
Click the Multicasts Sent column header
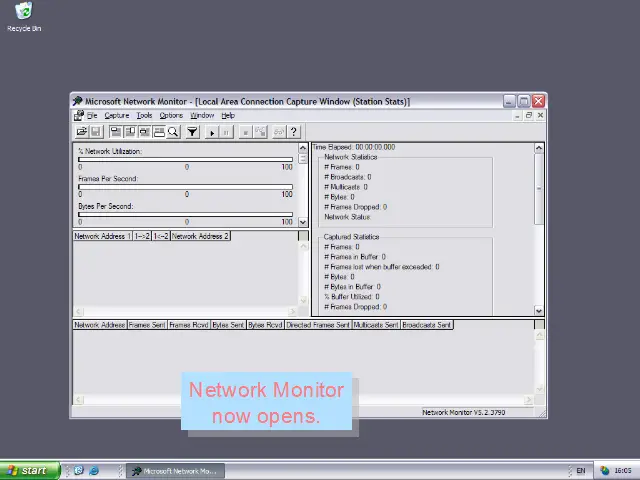point(376,325)
